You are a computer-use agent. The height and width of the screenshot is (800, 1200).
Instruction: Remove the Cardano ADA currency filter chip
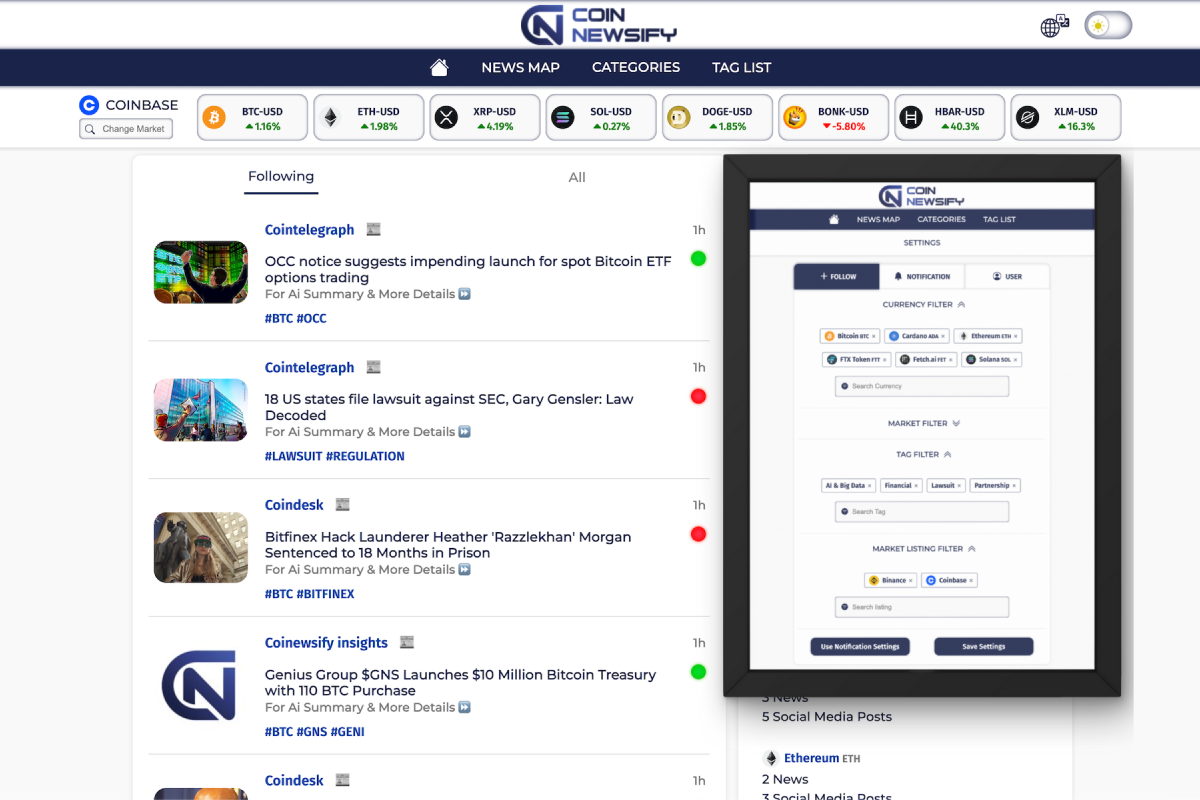[x=944, y=336]
